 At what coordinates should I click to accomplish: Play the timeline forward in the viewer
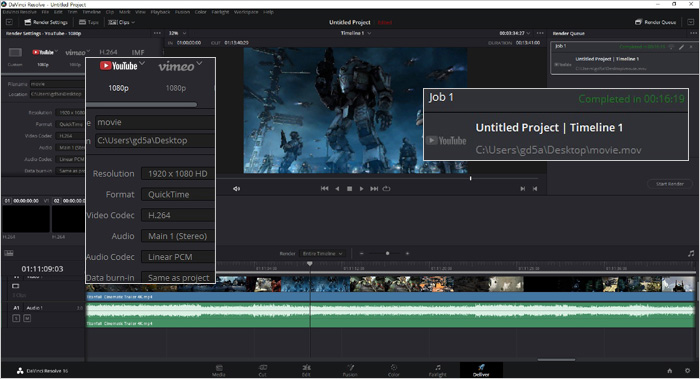(362, 189)
